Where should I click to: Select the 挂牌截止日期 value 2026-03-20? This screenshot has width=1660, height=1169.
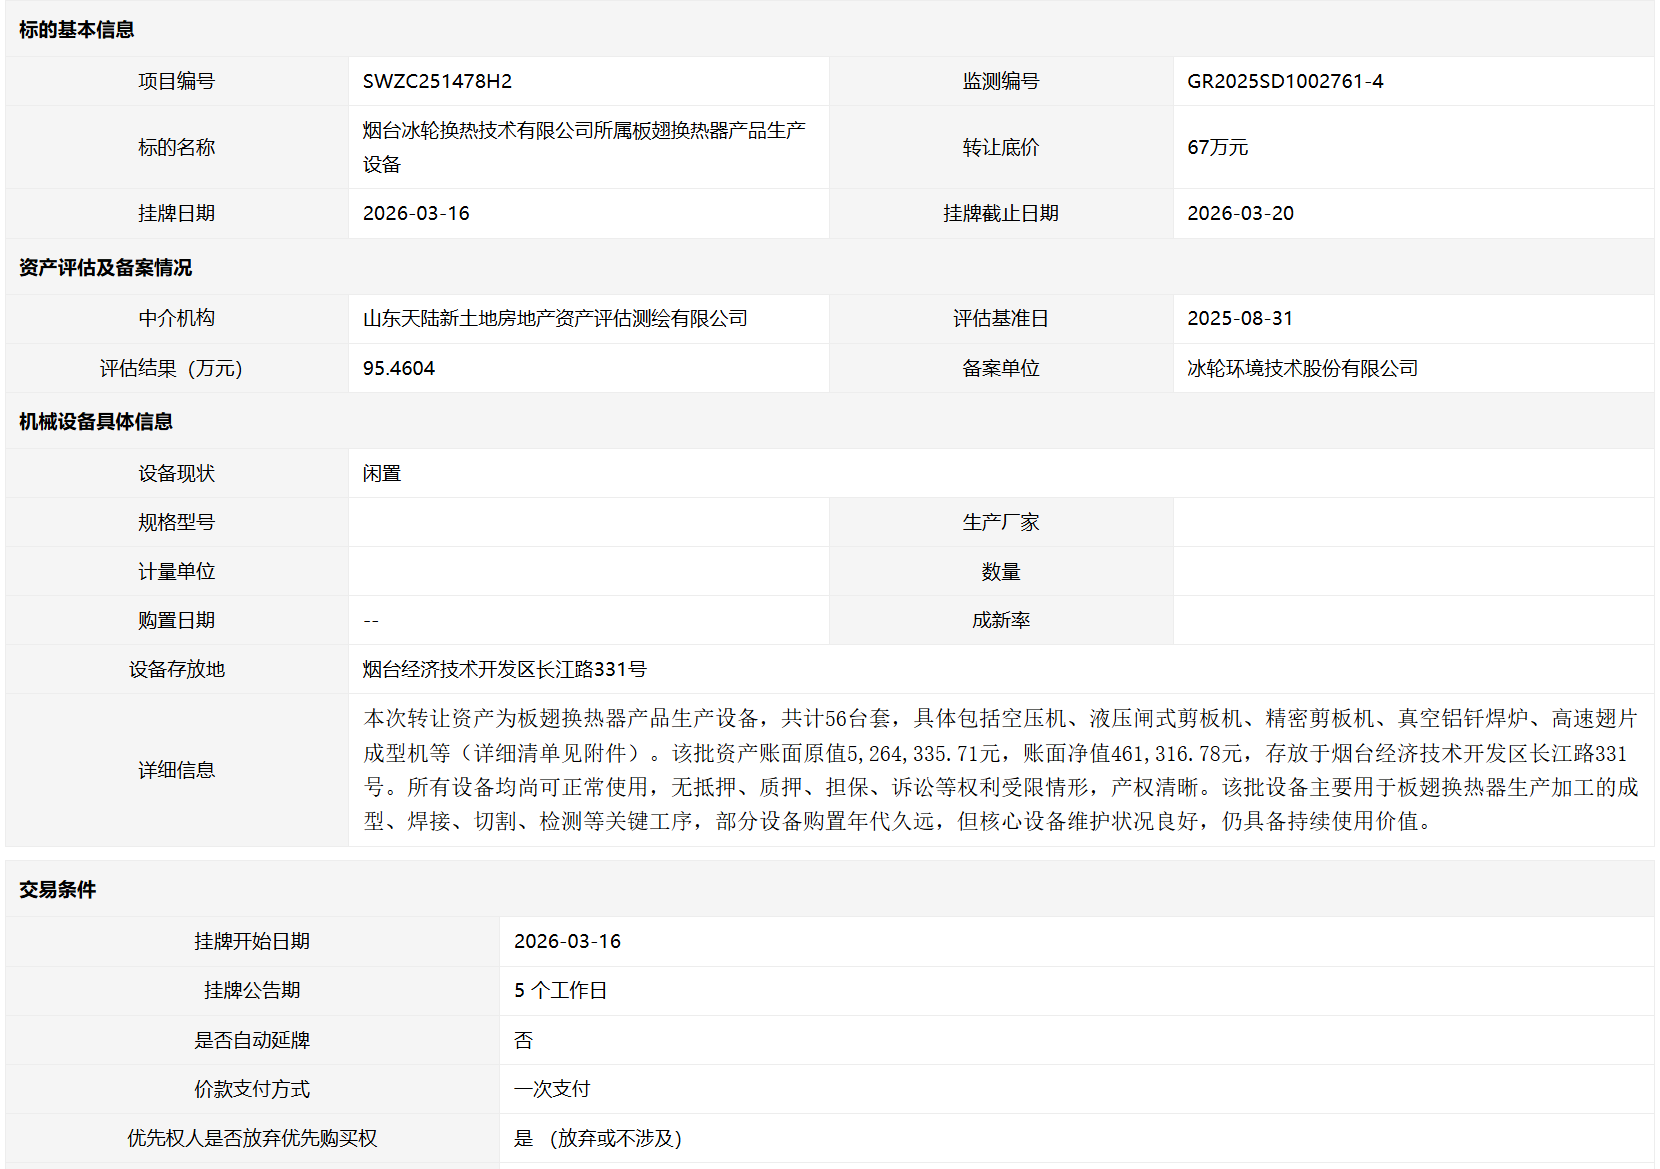click(x=1240, y=213)
